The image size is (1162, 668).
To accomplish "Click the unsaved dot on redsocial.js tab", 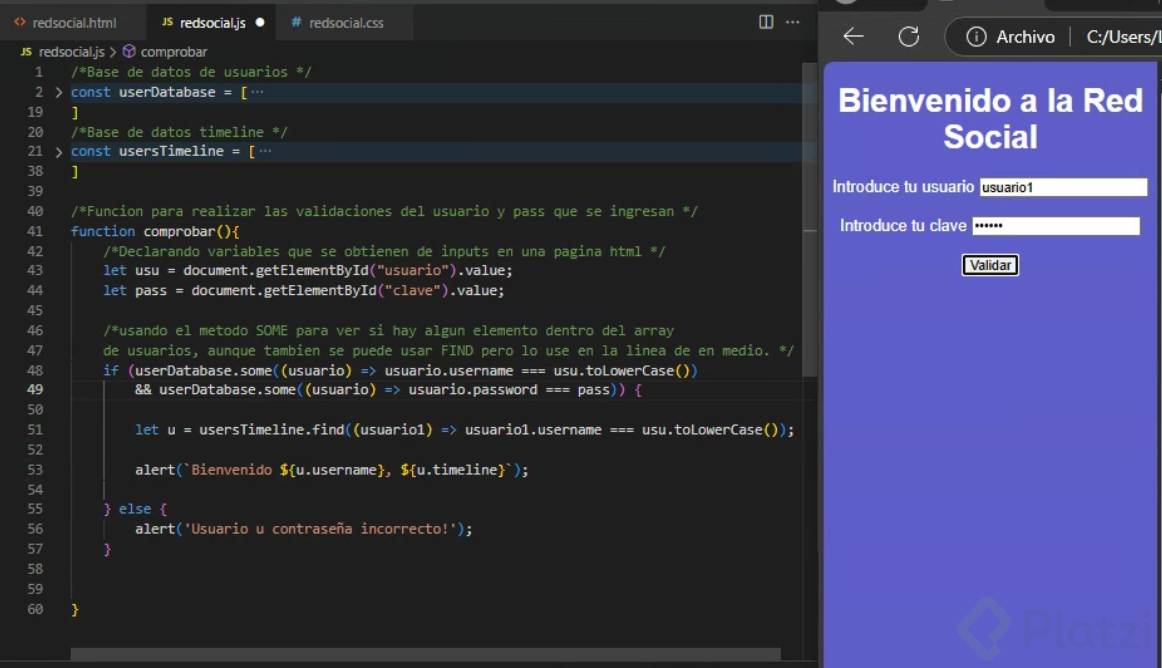I will click(260, 22).
